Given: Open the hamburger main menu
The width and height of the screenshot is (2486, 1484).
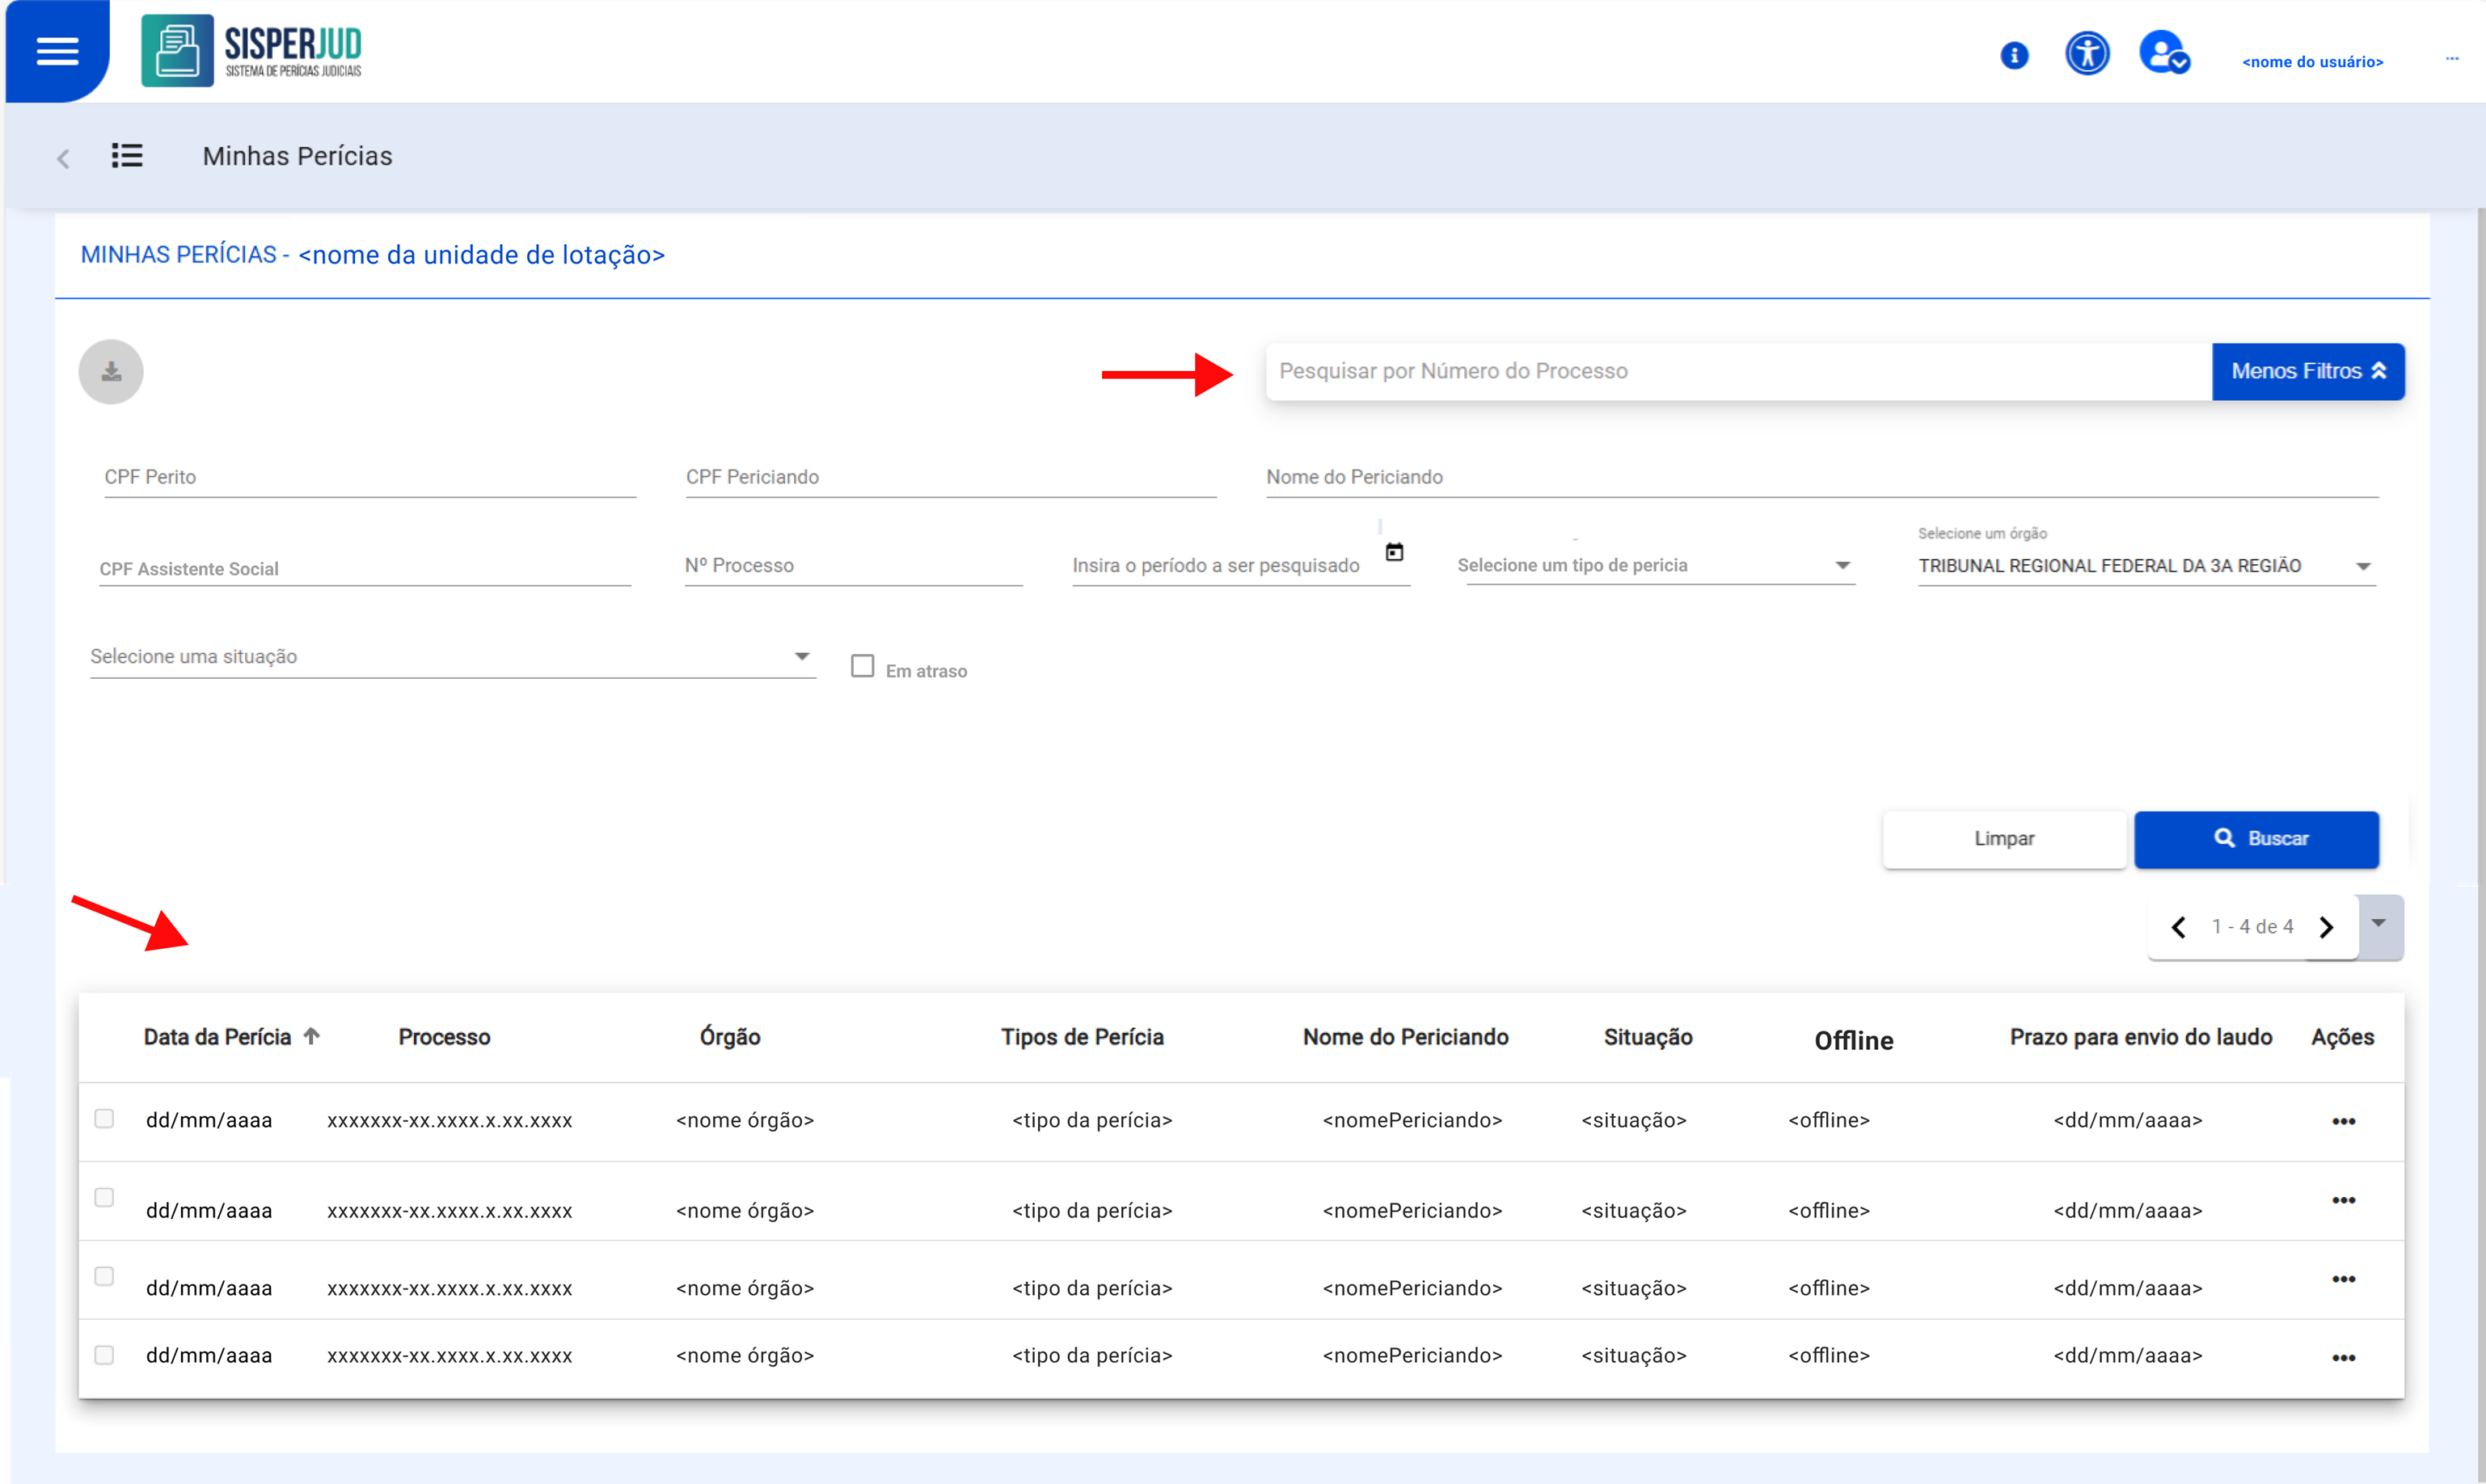Looking at the screenshot, I should 57,51.
